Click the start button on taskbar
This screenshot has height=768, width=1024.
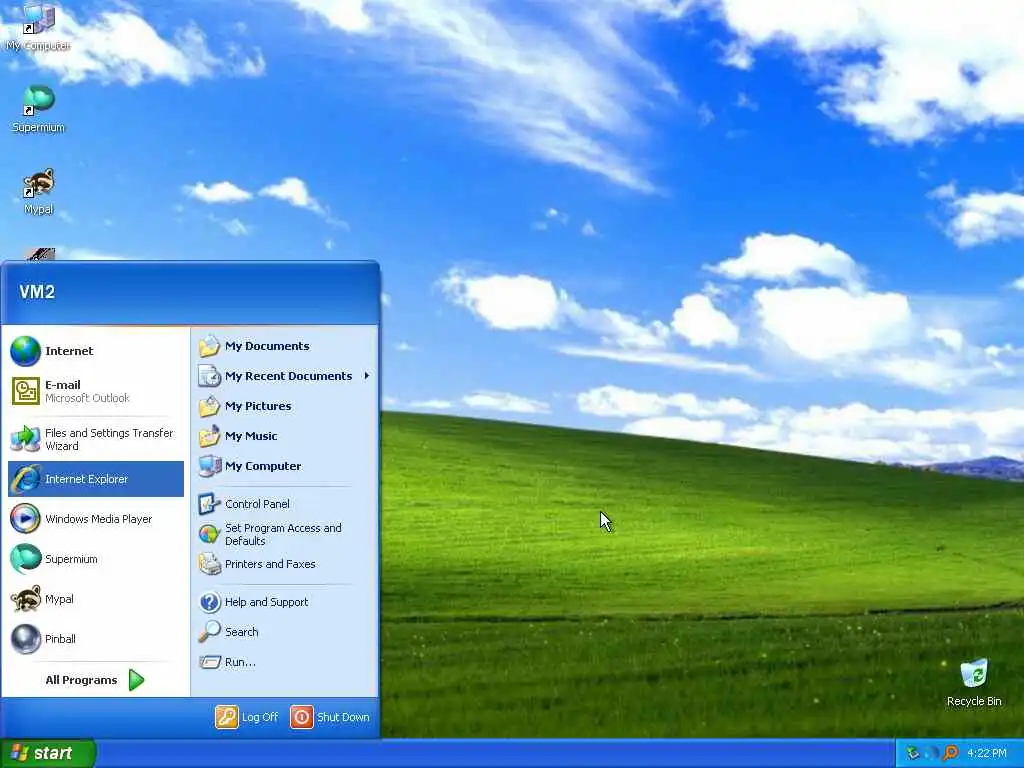click(48, 753)
